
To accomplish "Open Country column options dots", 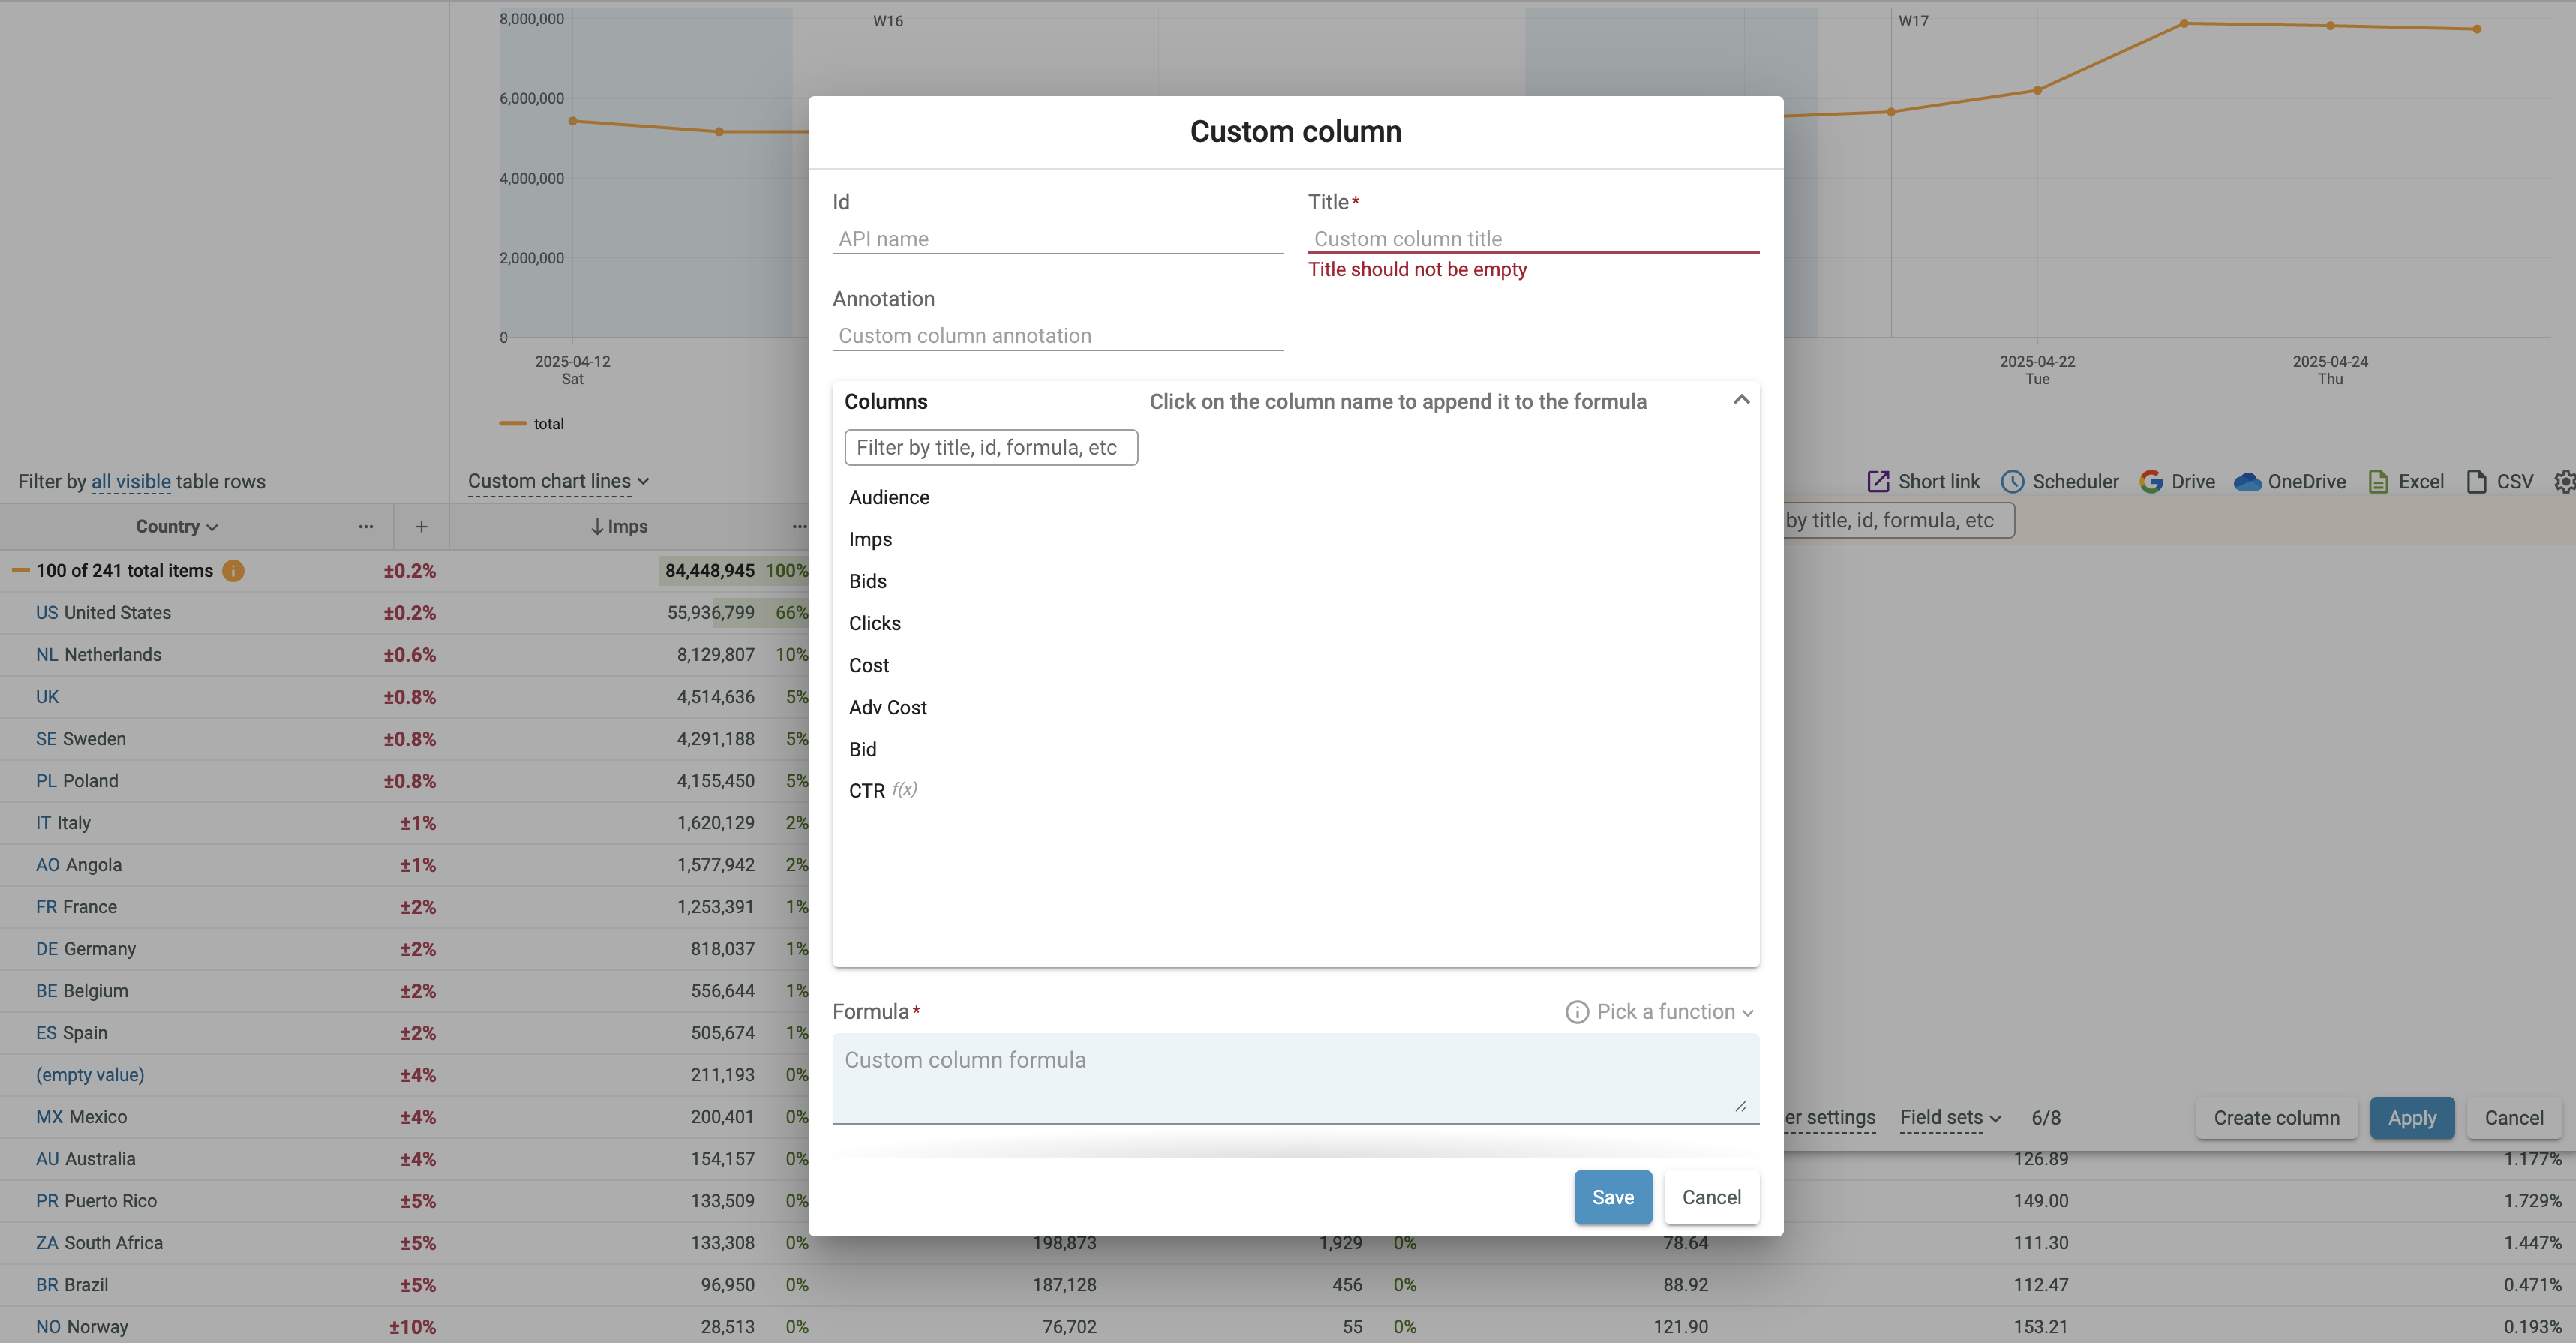I will pyautogui.click(x=366, y=526).
